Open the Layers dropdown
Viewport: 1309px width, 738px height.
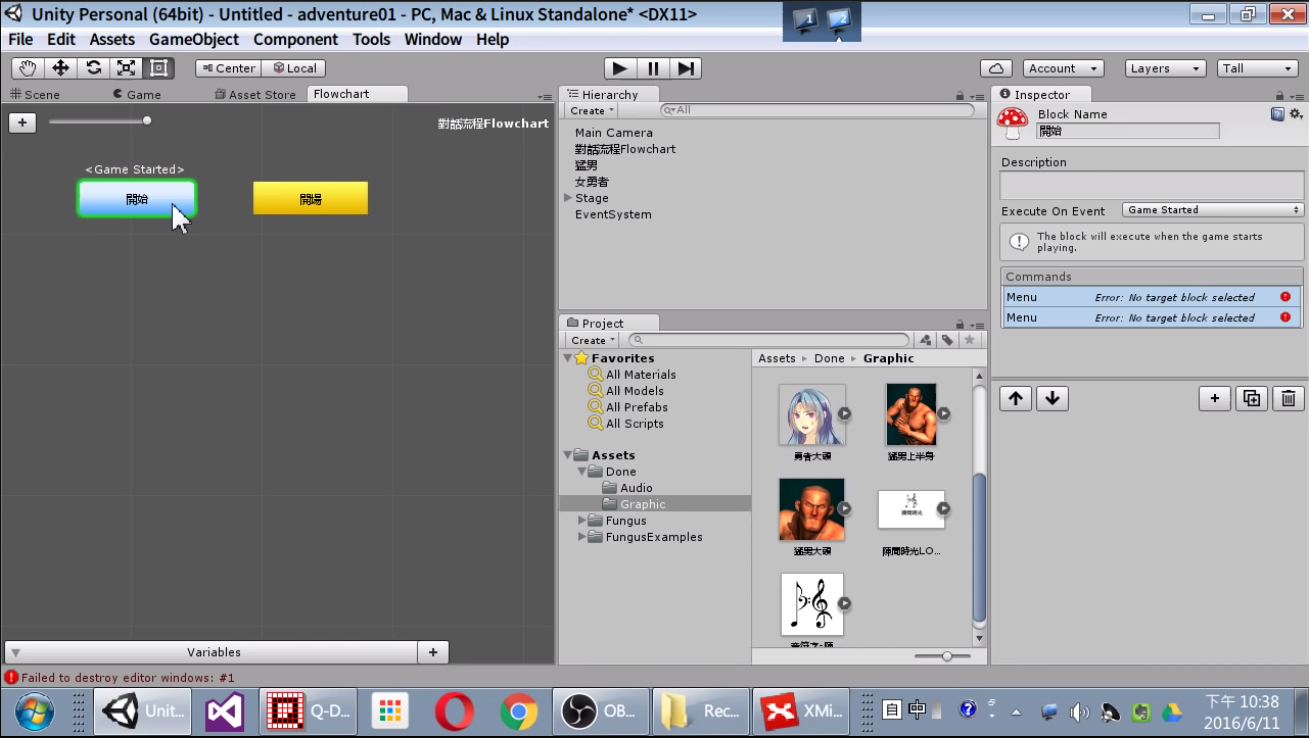[1165, 68]
